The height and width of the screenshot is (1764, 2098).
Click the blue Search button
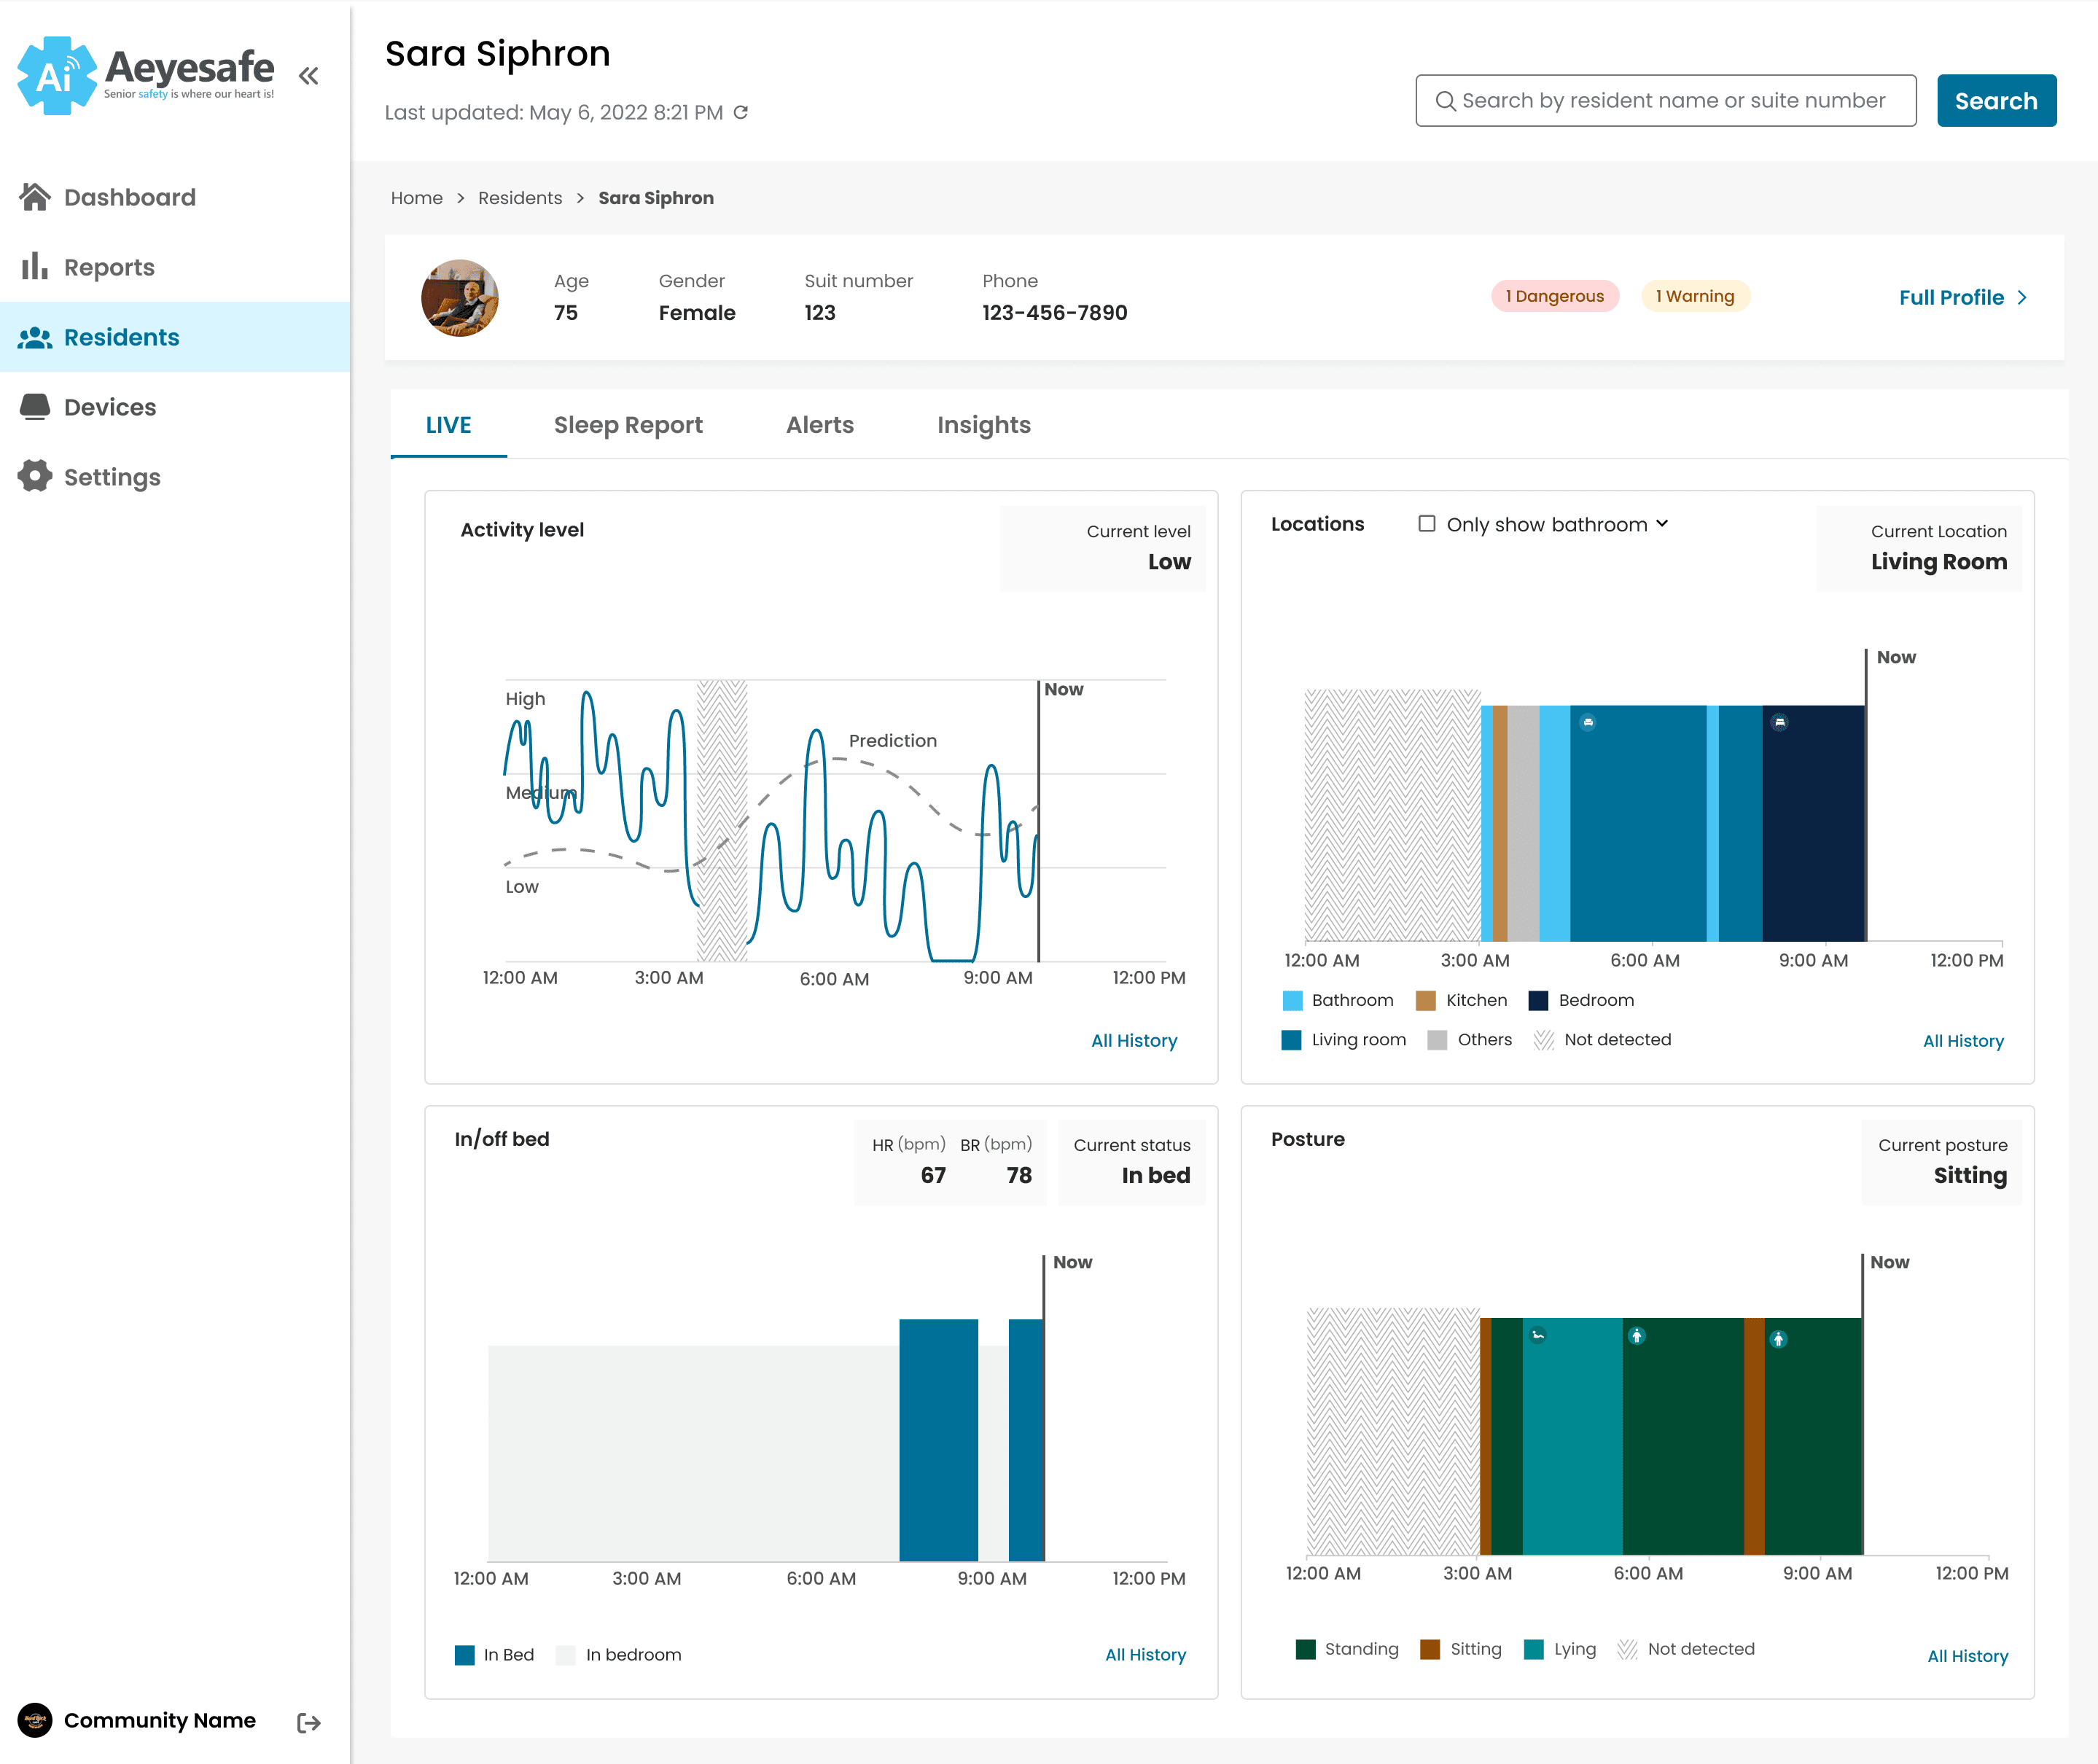[x=1996, y=101]
